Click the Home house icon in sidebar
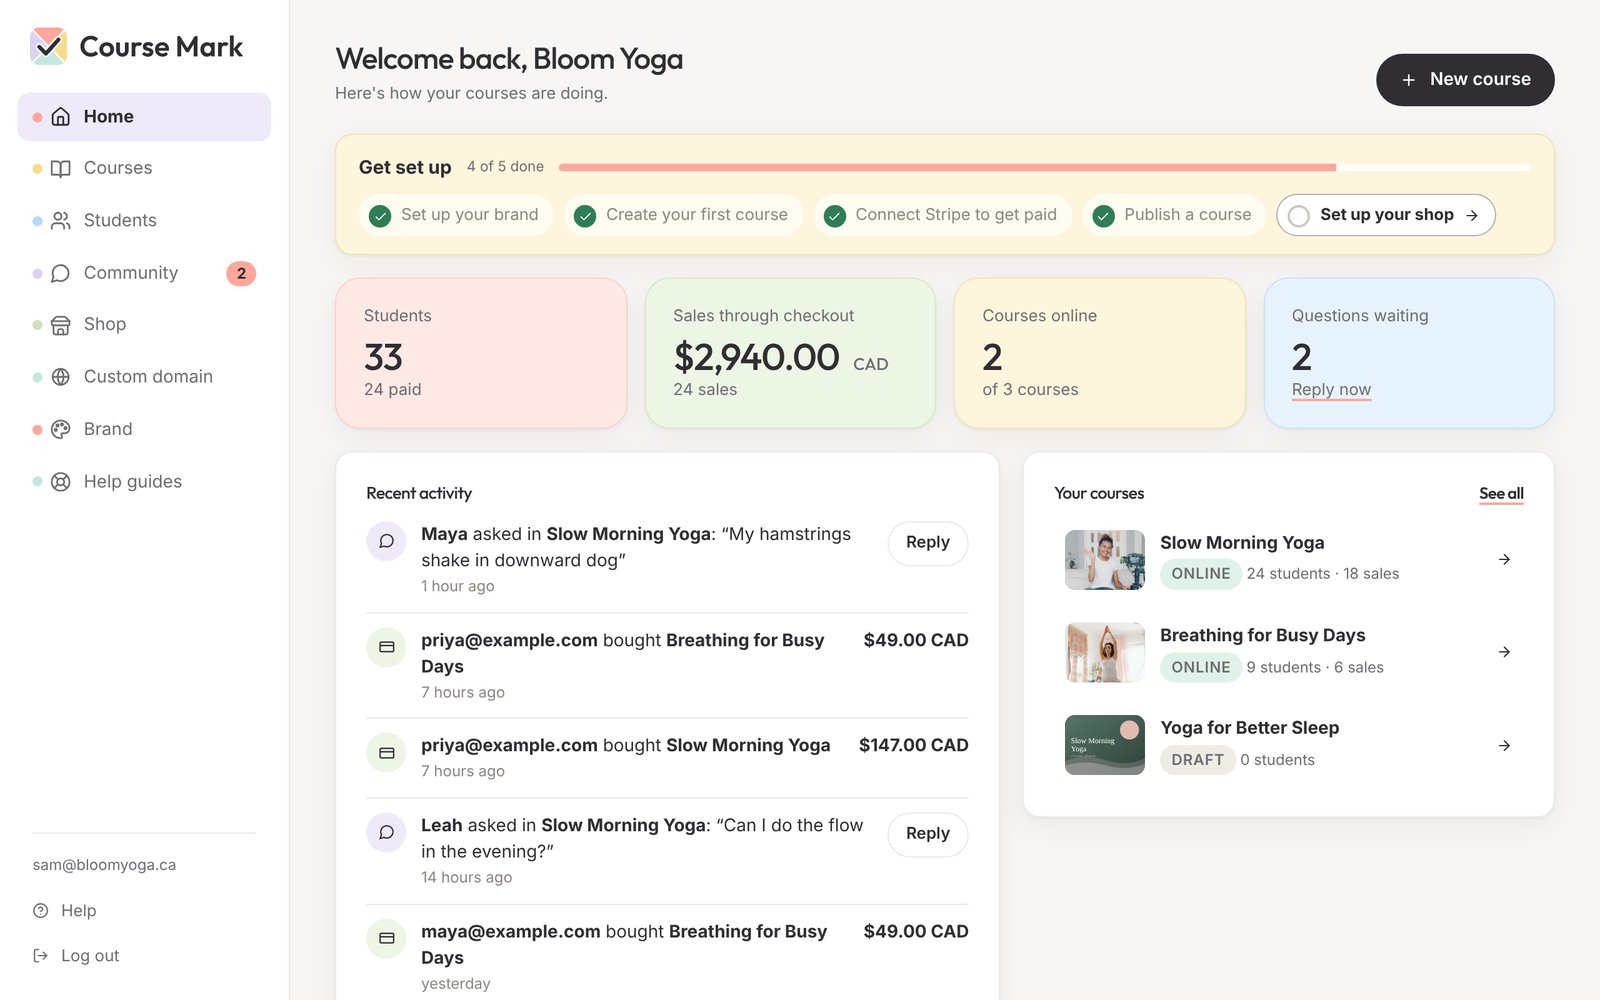Viewport: 1600px width, 1000px height. point(61,117)
